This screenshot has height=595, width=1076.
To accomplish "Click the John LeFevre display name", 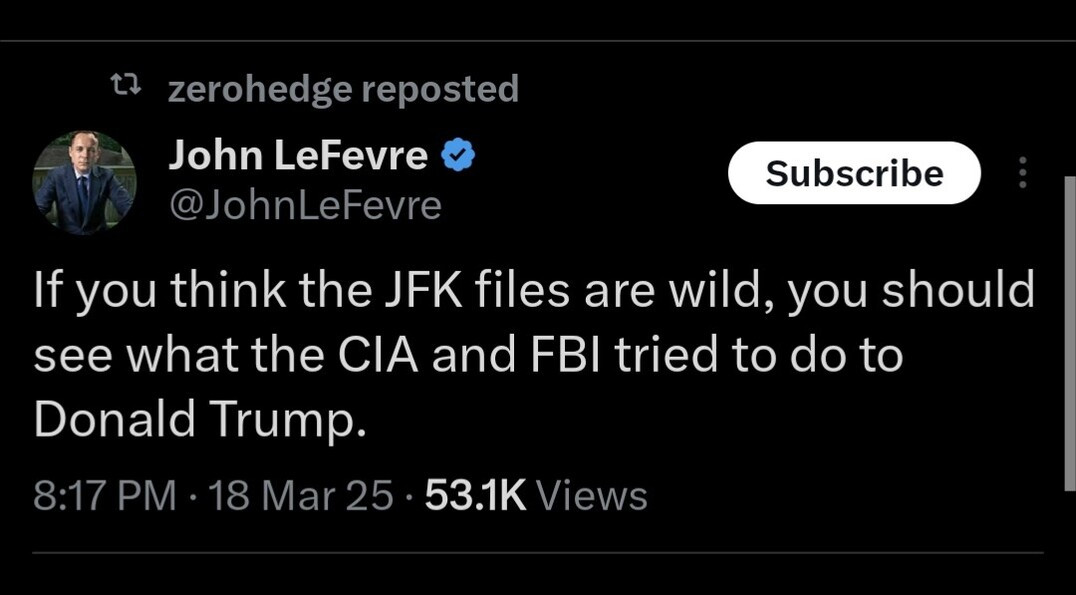I will 298,155.
